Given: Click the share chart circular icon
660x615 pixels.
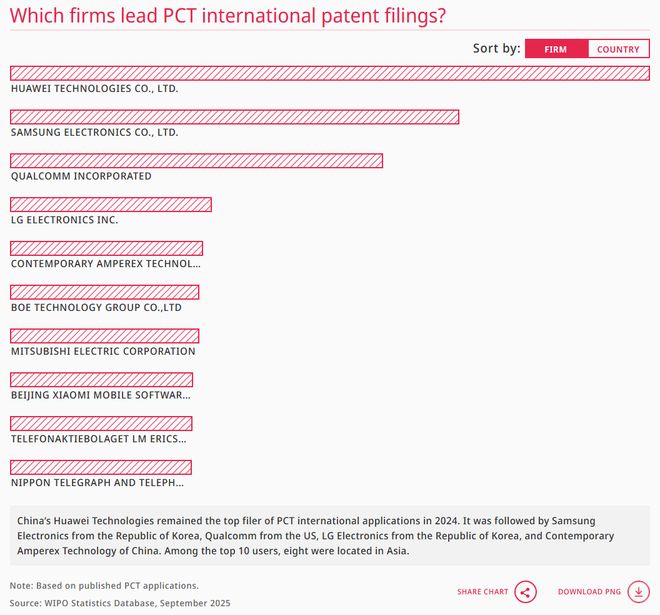Looking at the screenshot, I should click(x=526, y=592).
